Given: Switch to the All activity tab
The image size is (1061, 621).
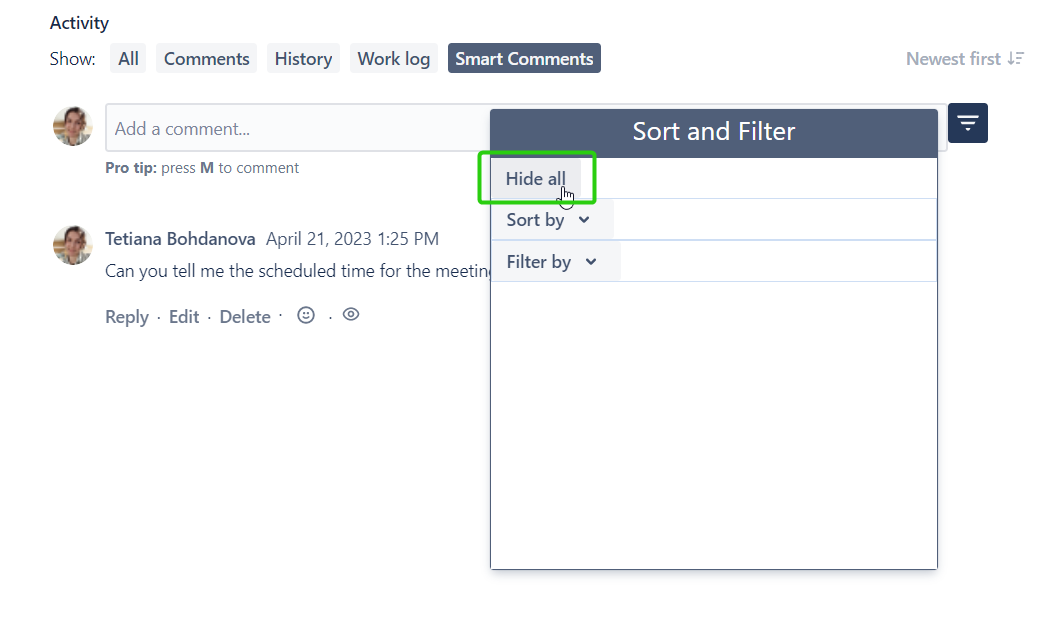Looking at the screenshot, I should pyautogui.click(x=128, y=59).
